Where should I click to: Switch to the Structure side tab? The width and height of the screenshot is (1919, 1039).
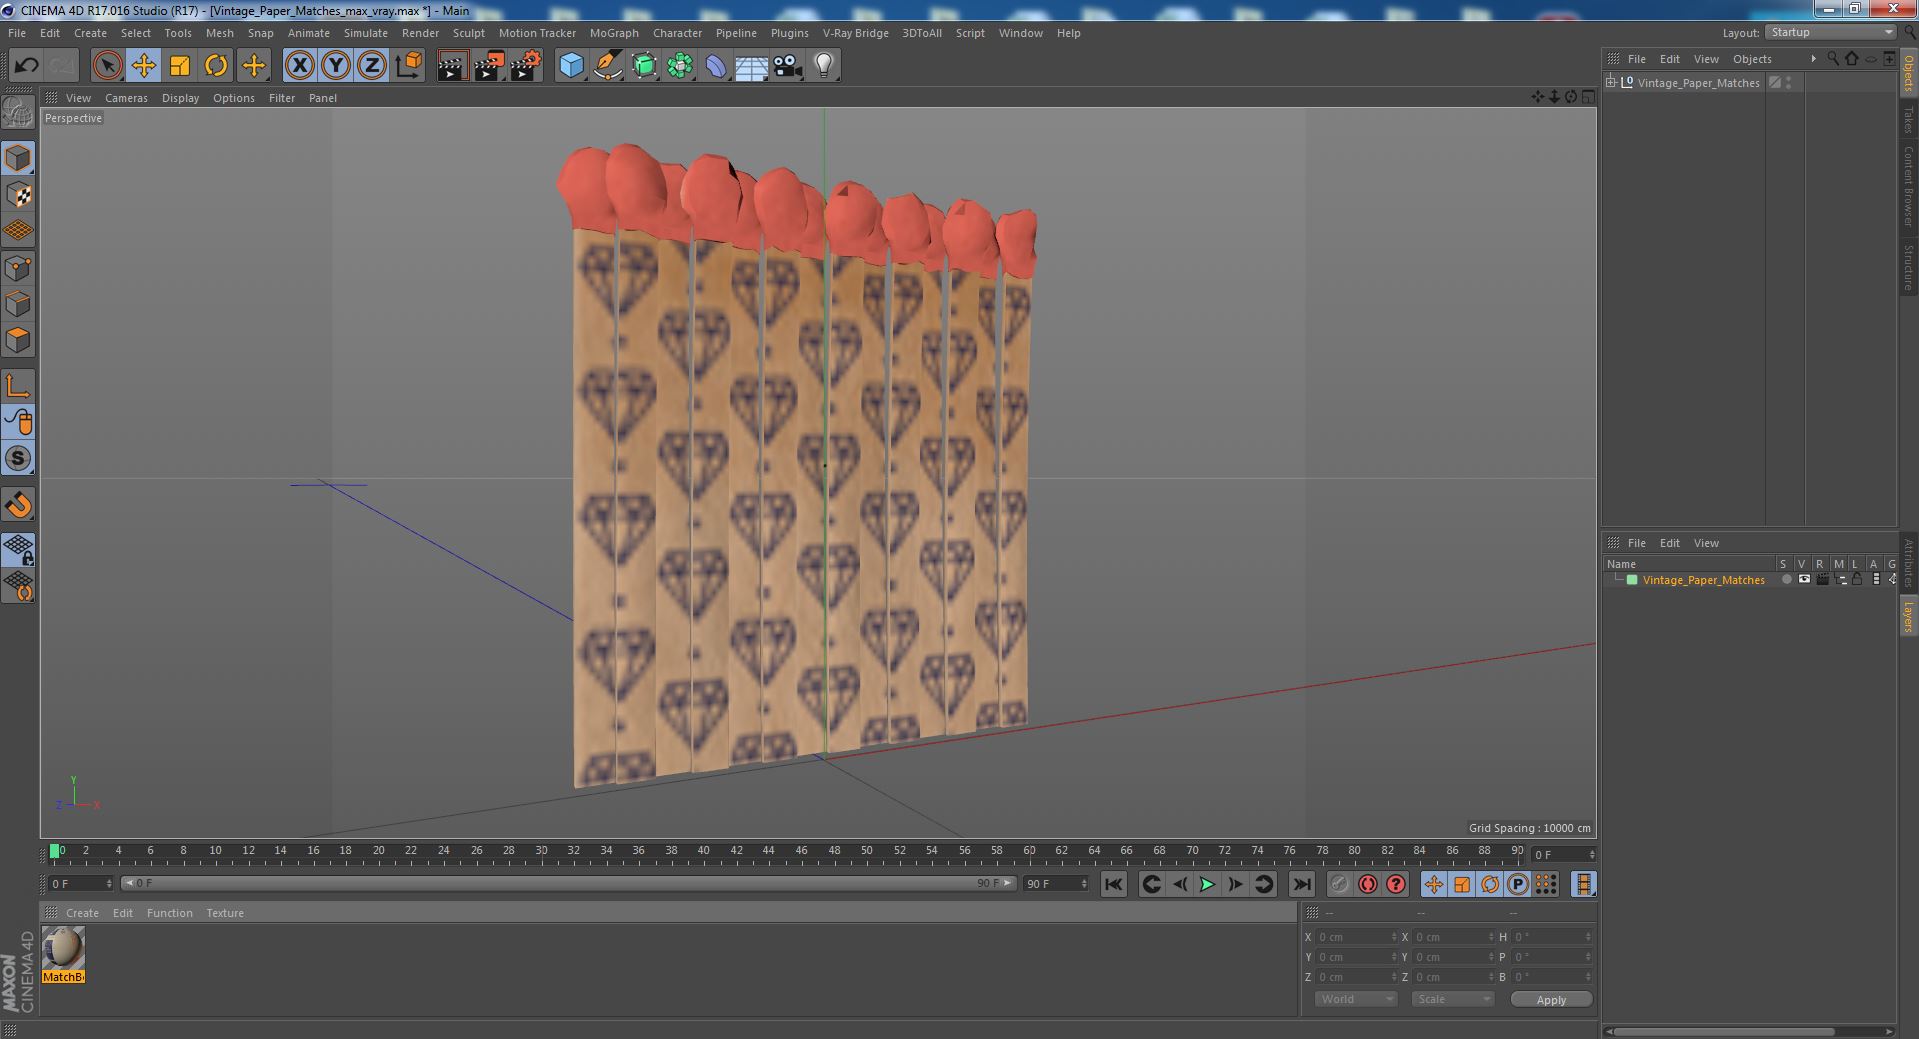pyautogui.click(x=1908, y=267)
